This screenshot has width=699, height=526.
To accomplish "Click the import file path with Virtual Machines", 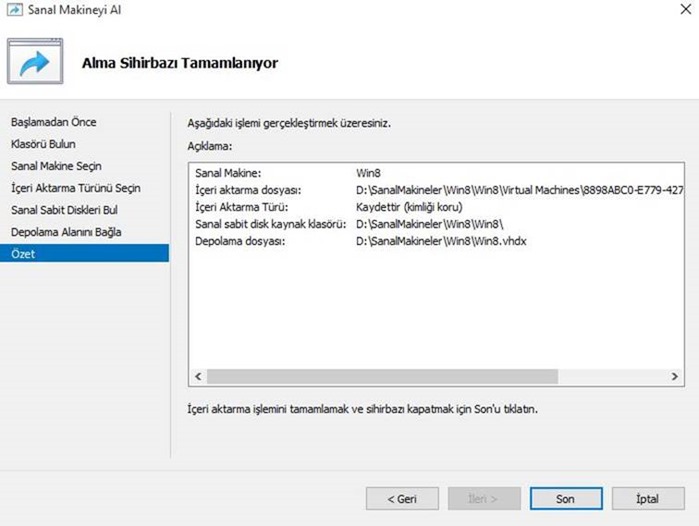I will [x=519, y=190].
